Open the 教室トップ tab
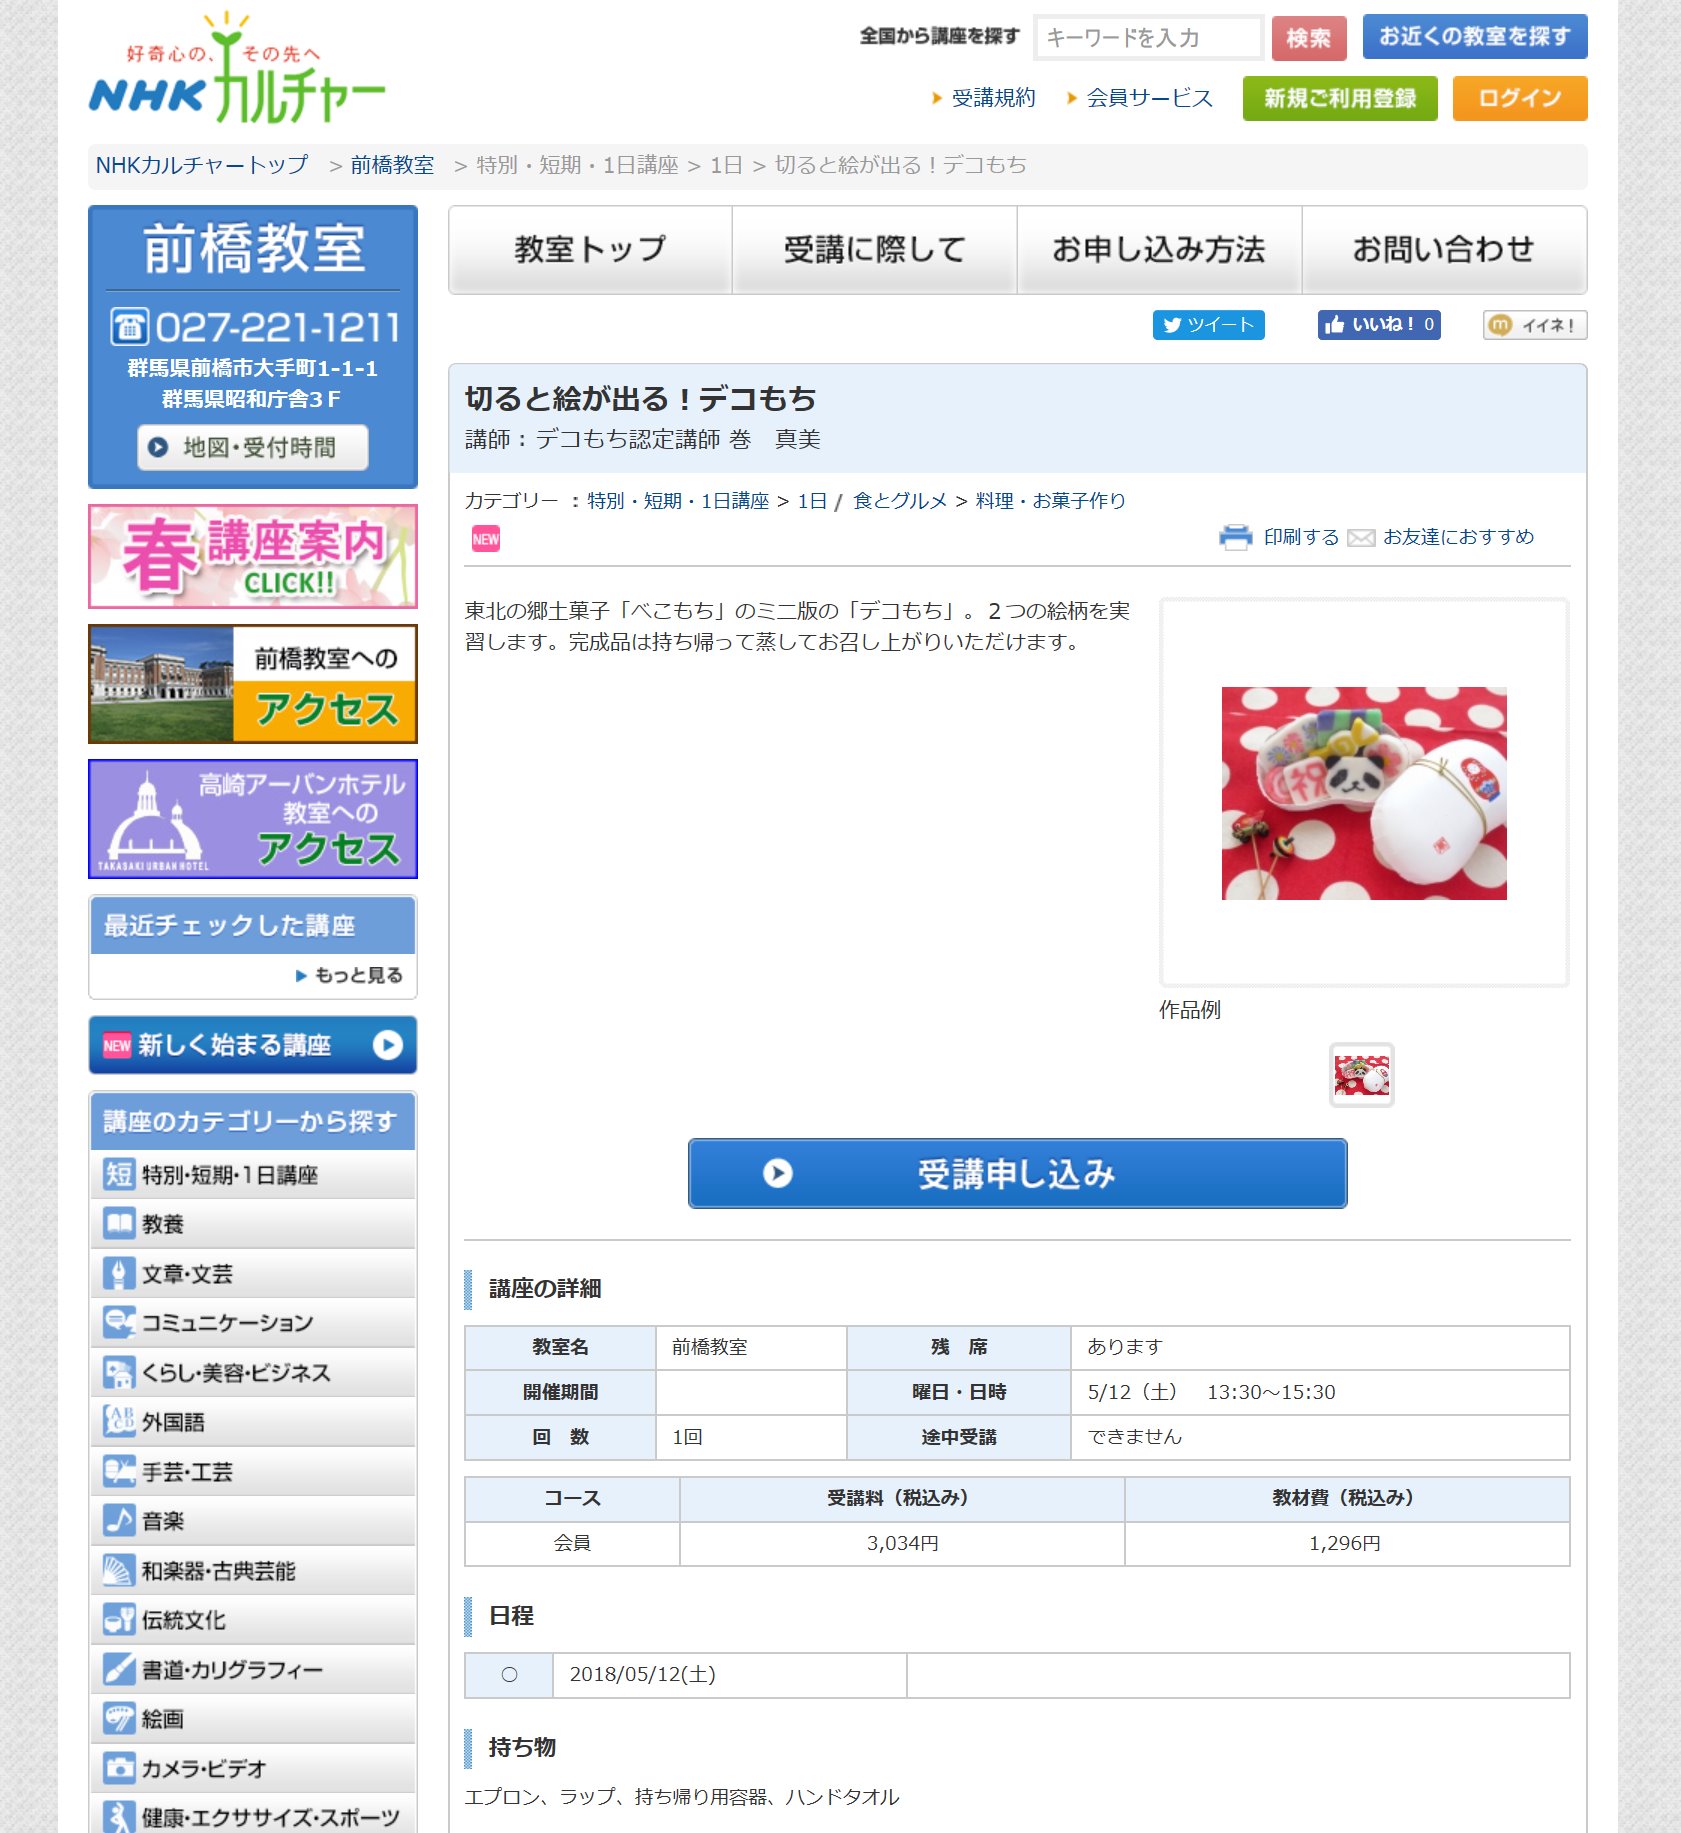Viewport: 1681px width, 1833px height. pos(590,250)
